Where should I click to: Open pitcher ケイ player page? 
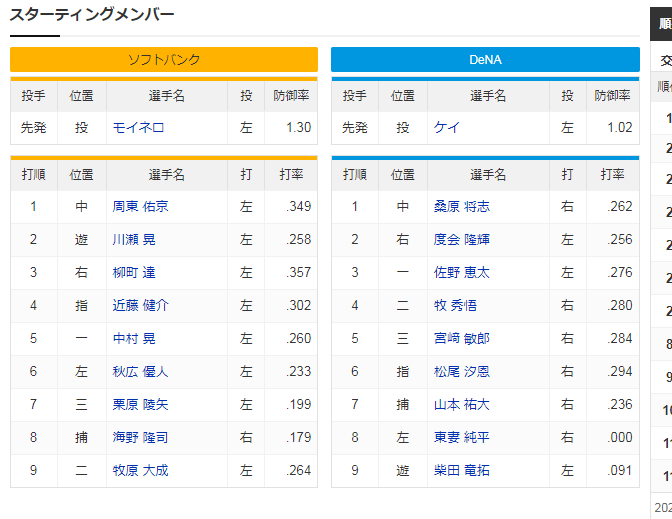click(x=447, y=128)
